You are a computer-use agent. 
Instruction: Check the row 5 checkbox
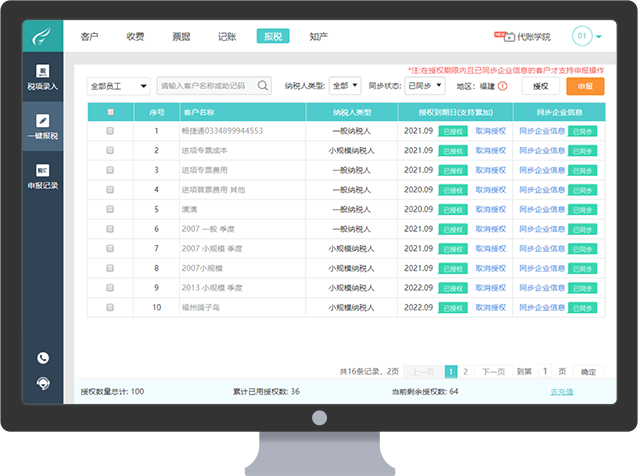(110, 209)
